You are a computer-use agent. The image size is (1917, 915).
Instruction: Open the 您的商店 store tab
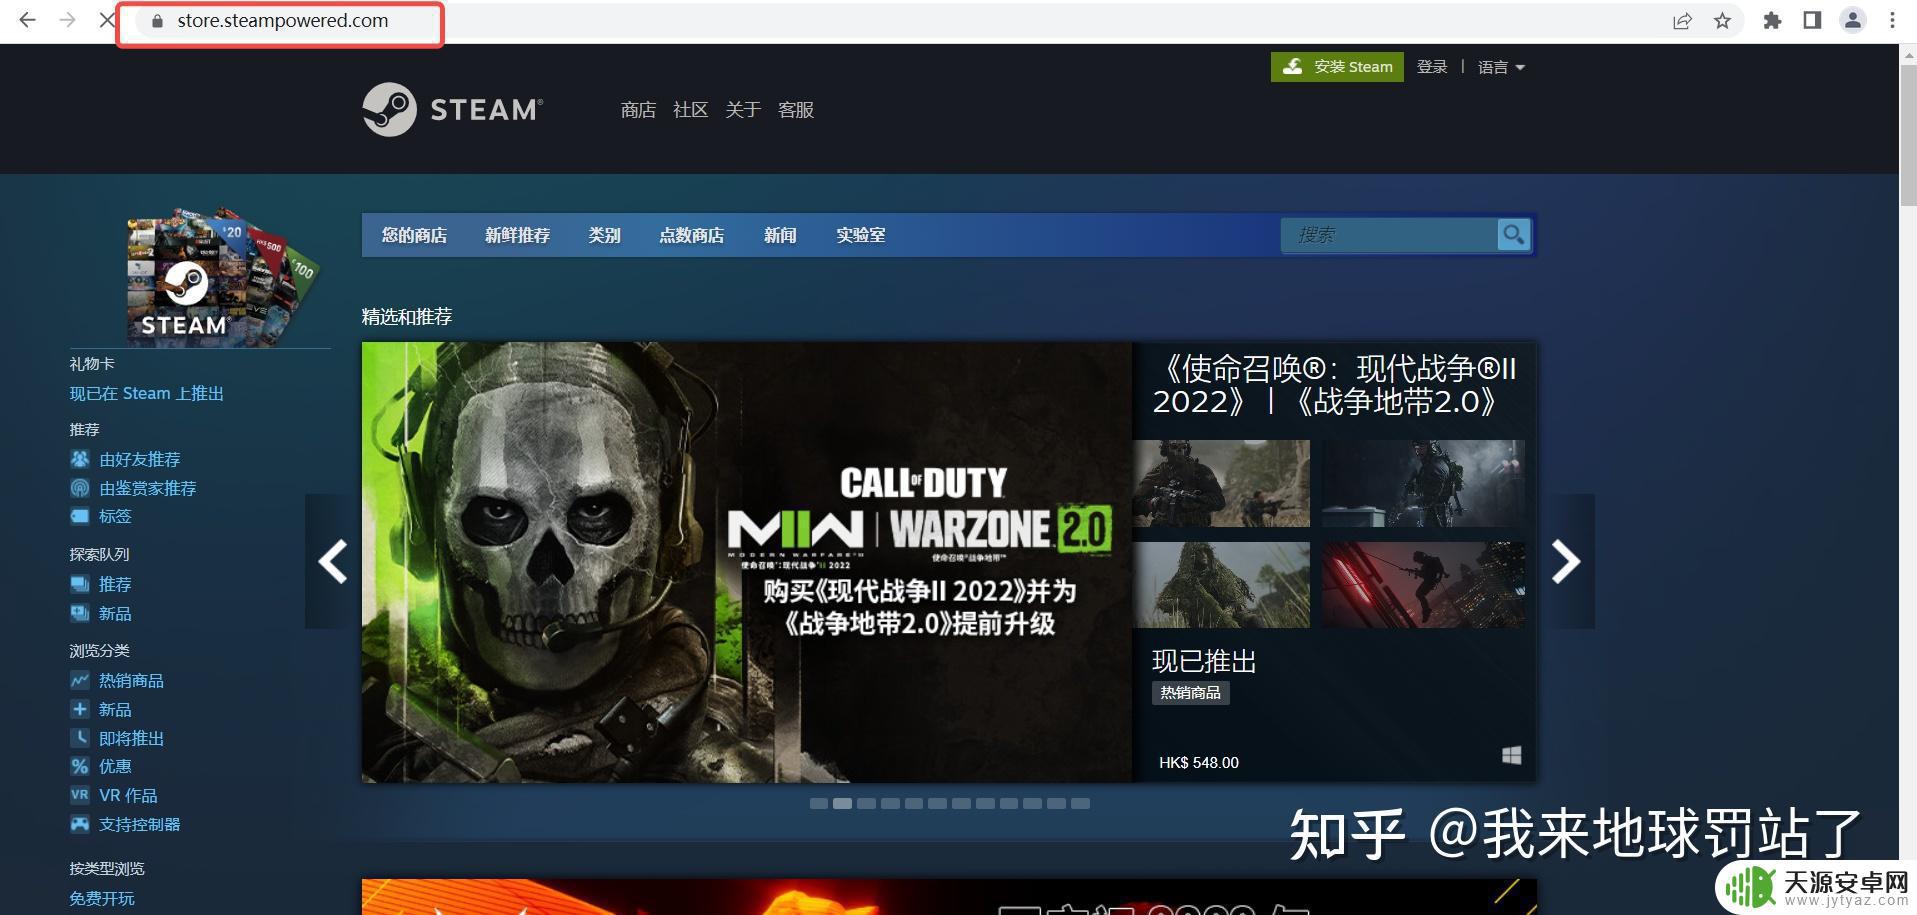(x=414, y=235)
